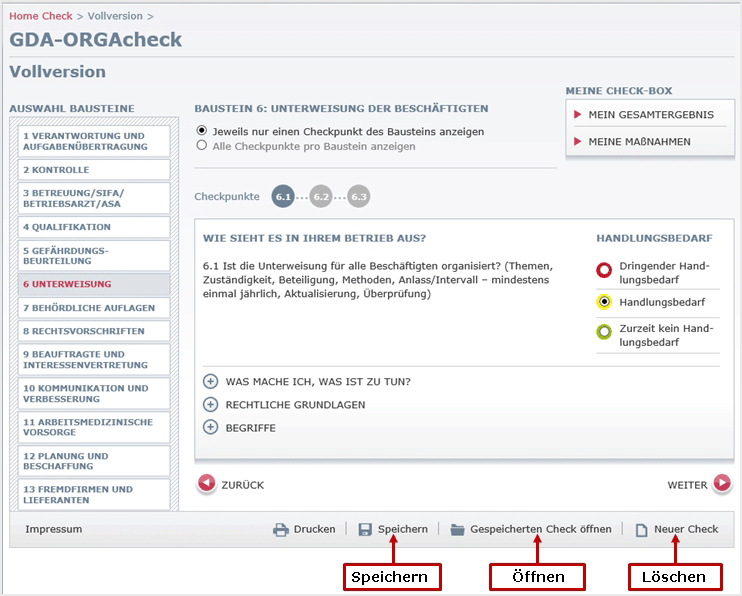
Task: Select 'Jeweils nur einen Checkpunkt' radio option
Action: click(x=202, y=130)
